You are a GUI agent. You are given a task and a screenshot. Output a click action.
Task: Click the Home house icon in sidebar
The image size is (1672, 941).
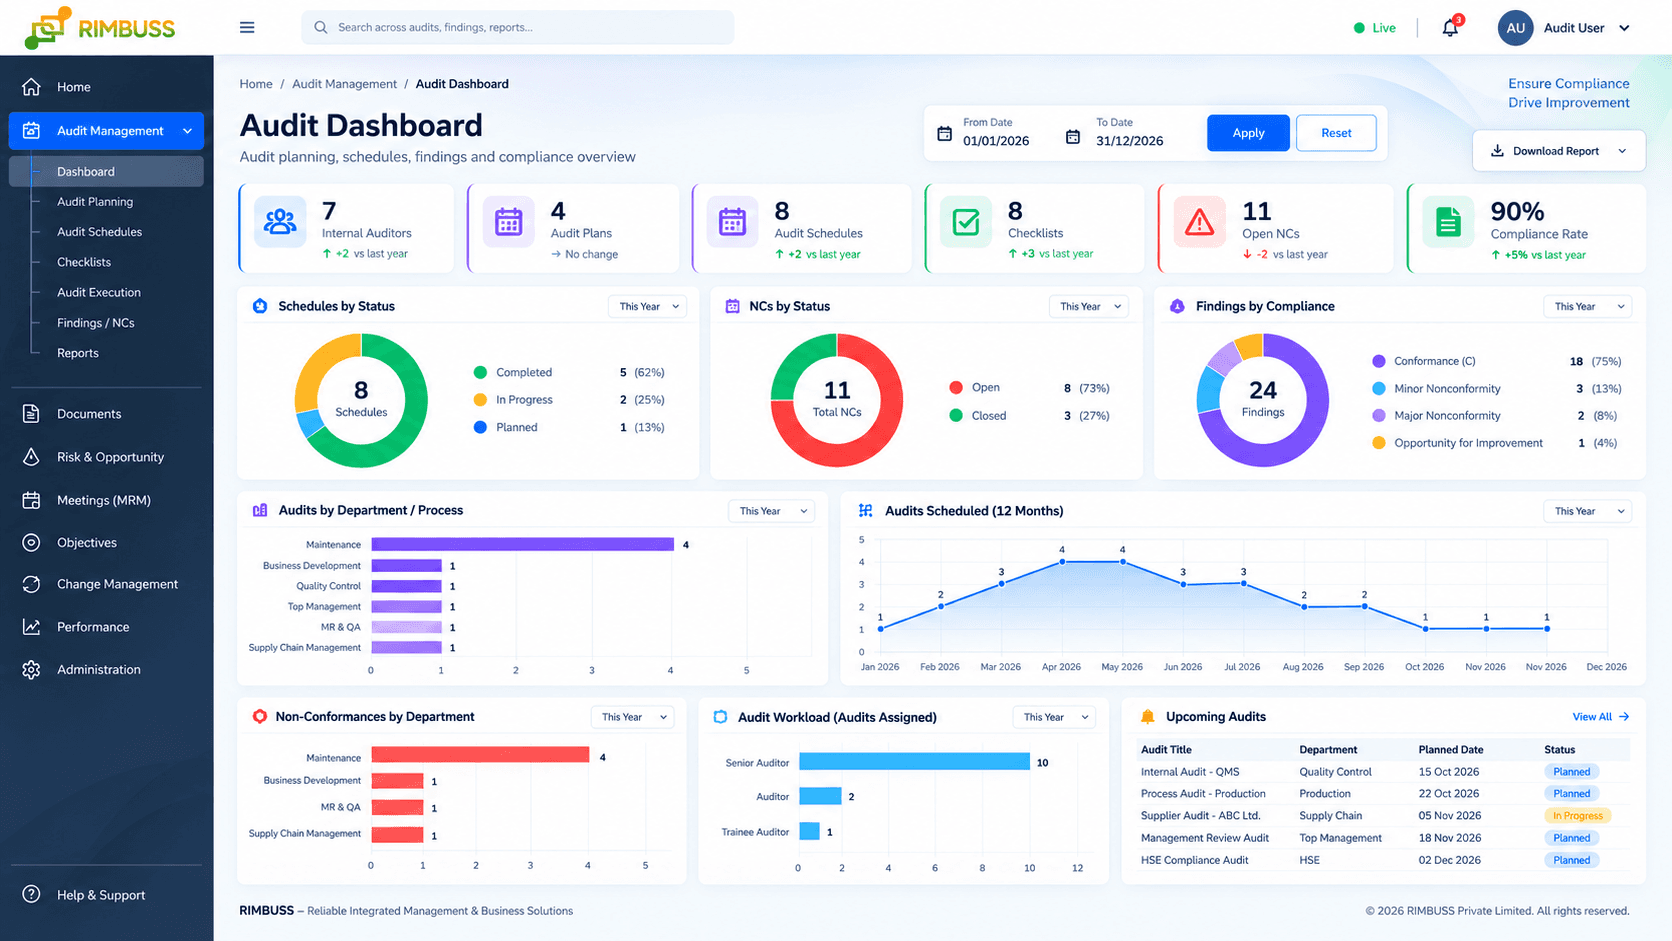(x=32, y=87)
